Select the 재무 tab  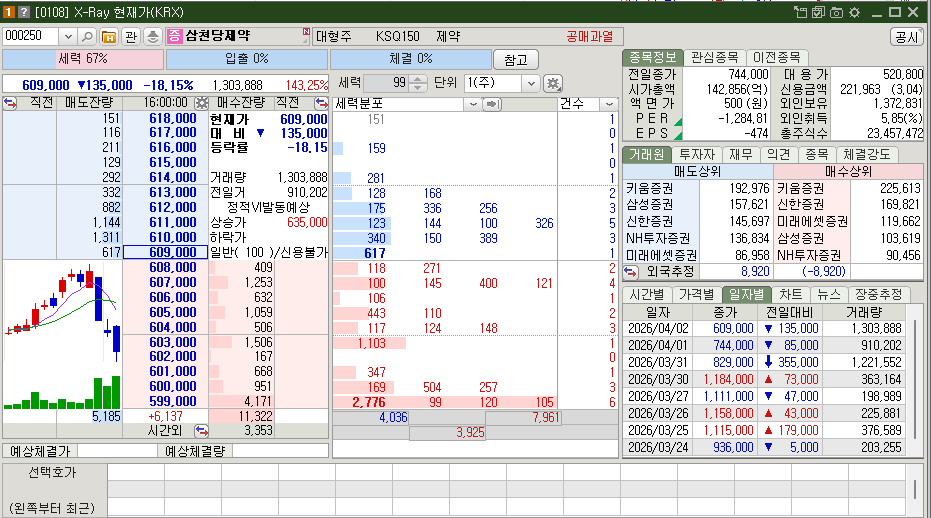pos(740,154)
